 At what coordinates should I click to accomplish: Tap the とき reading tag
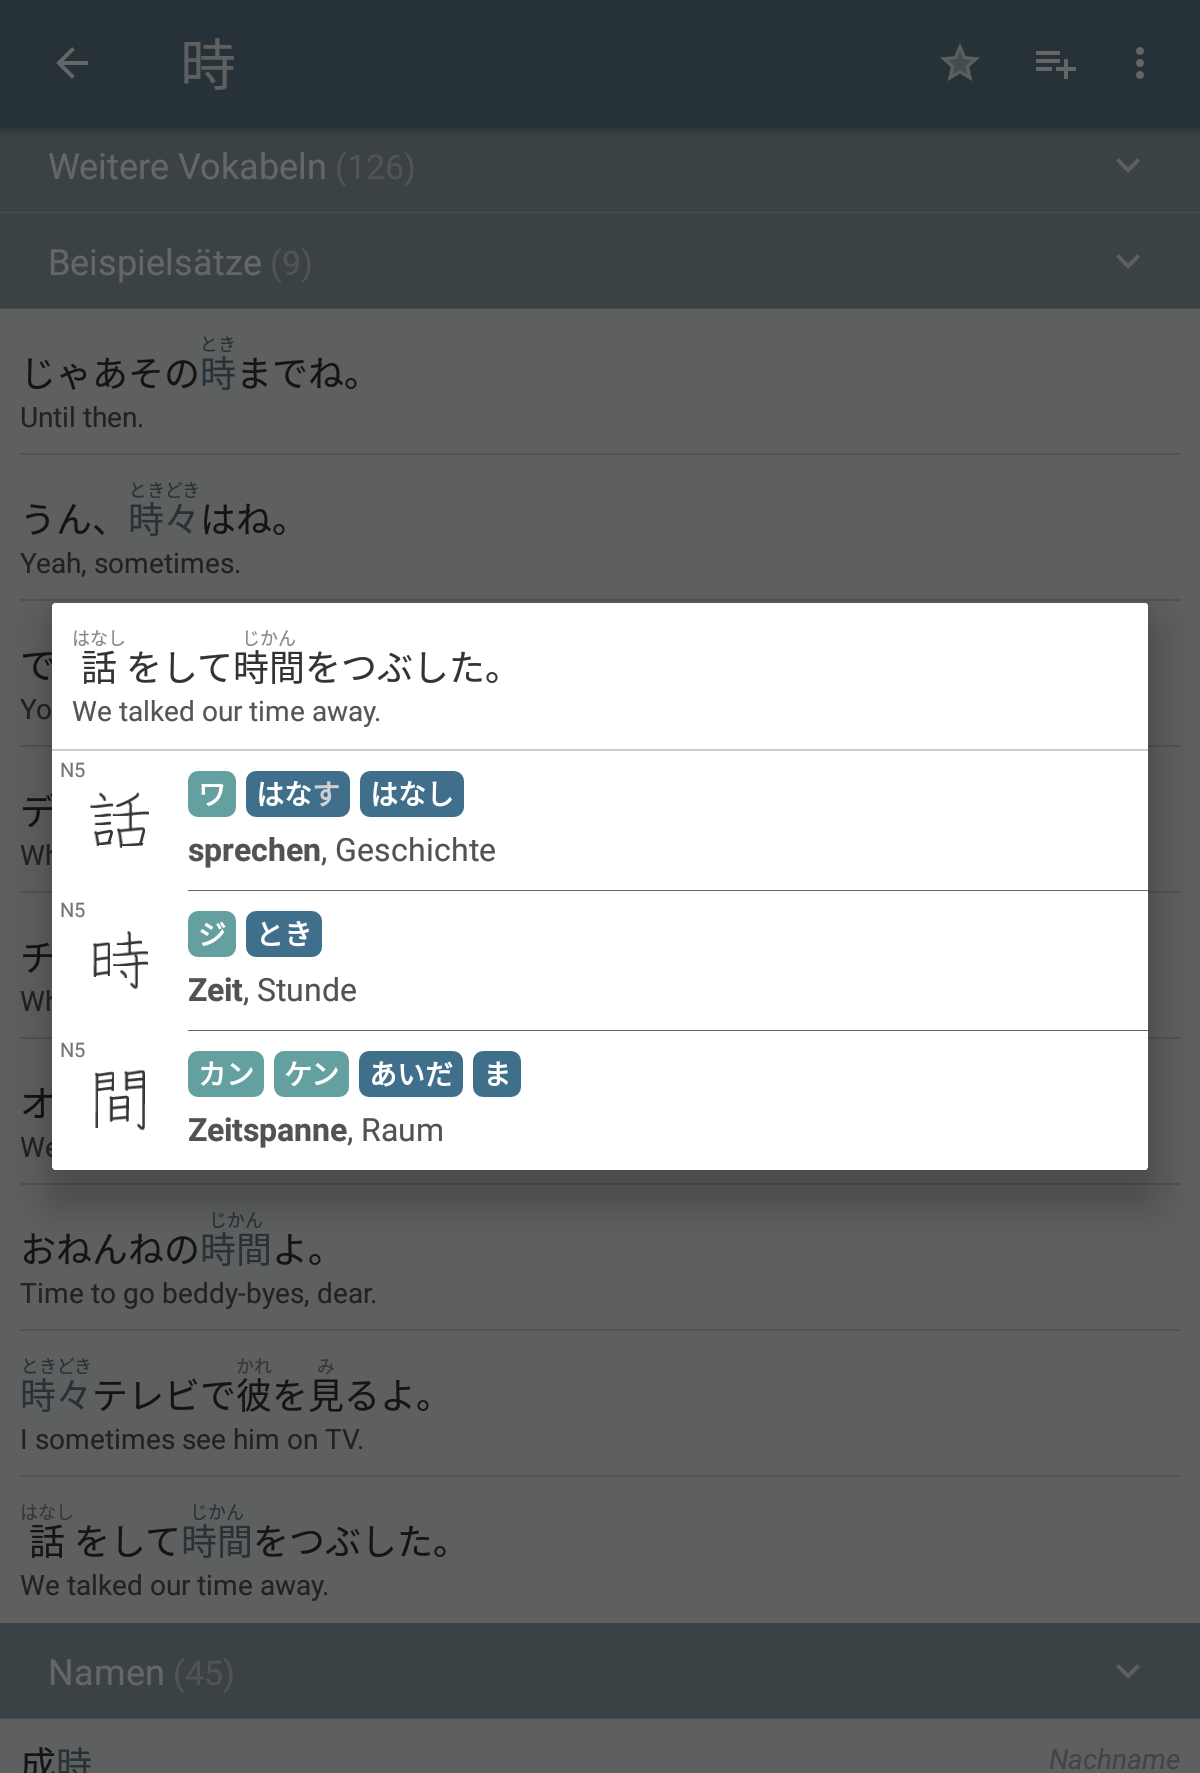pos(284,934)
